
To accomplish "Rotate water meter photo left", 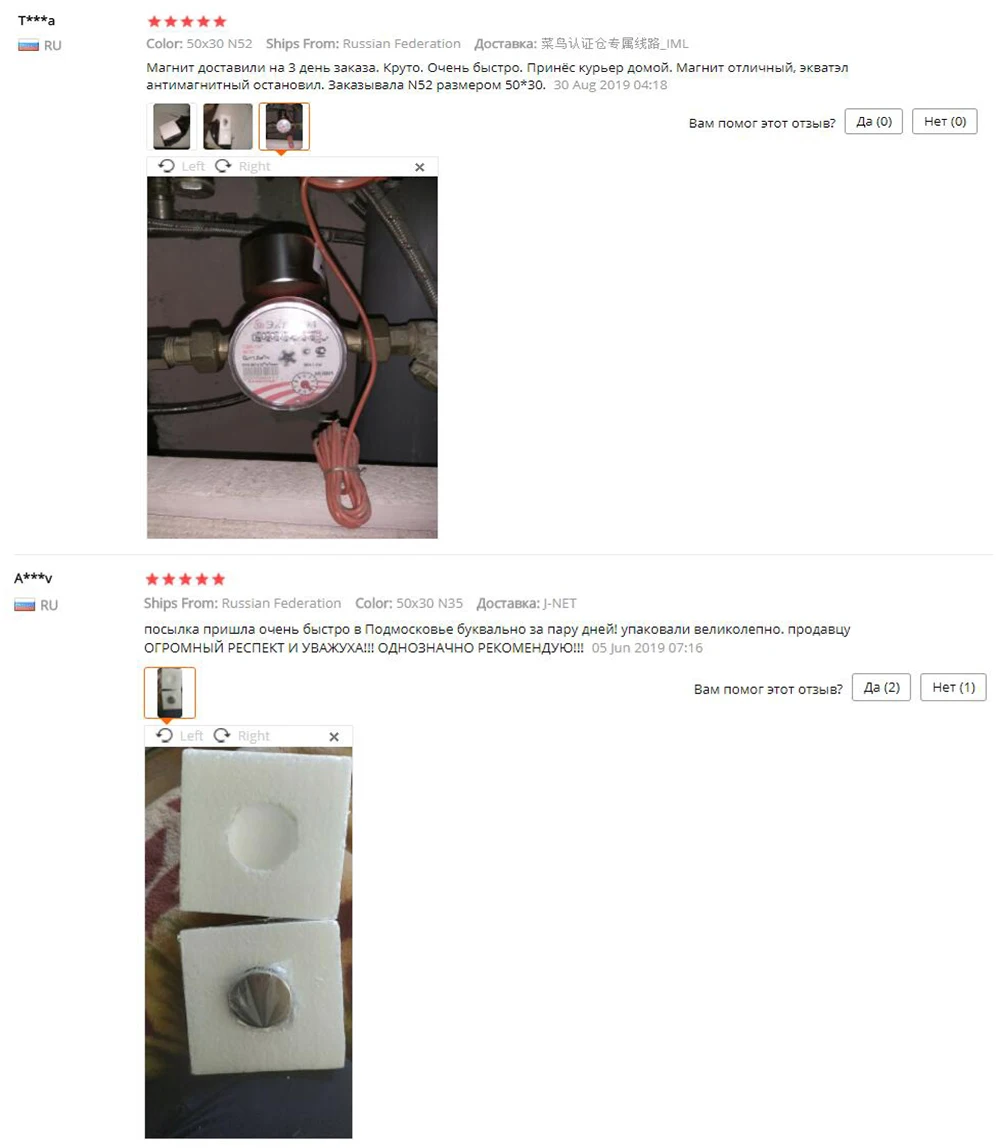I will click(182, 166).
